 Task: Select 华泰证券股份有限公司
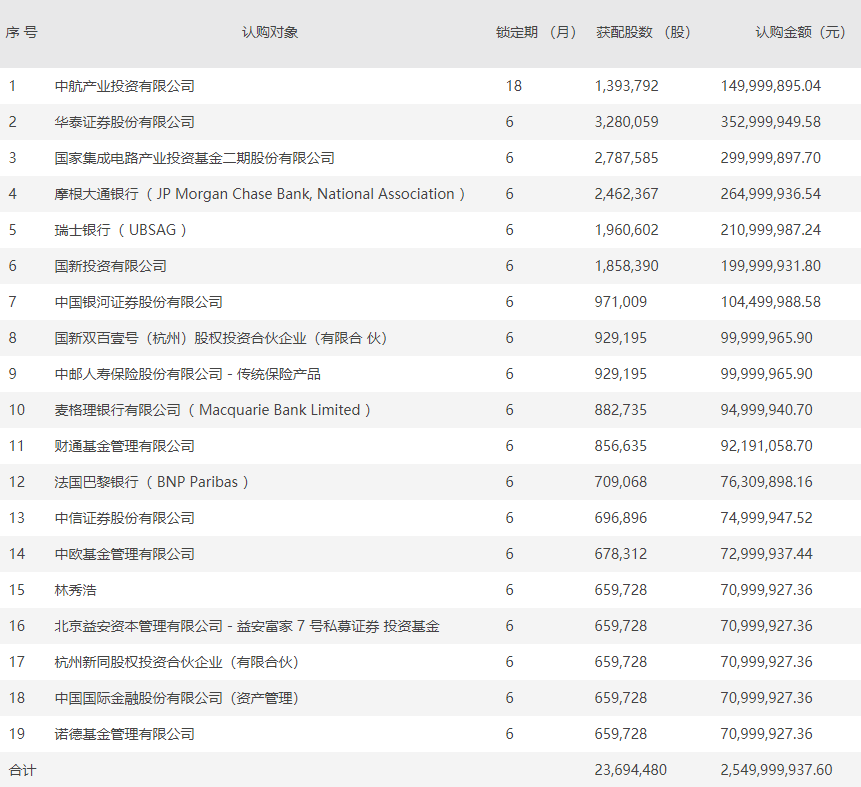[125, 122]
